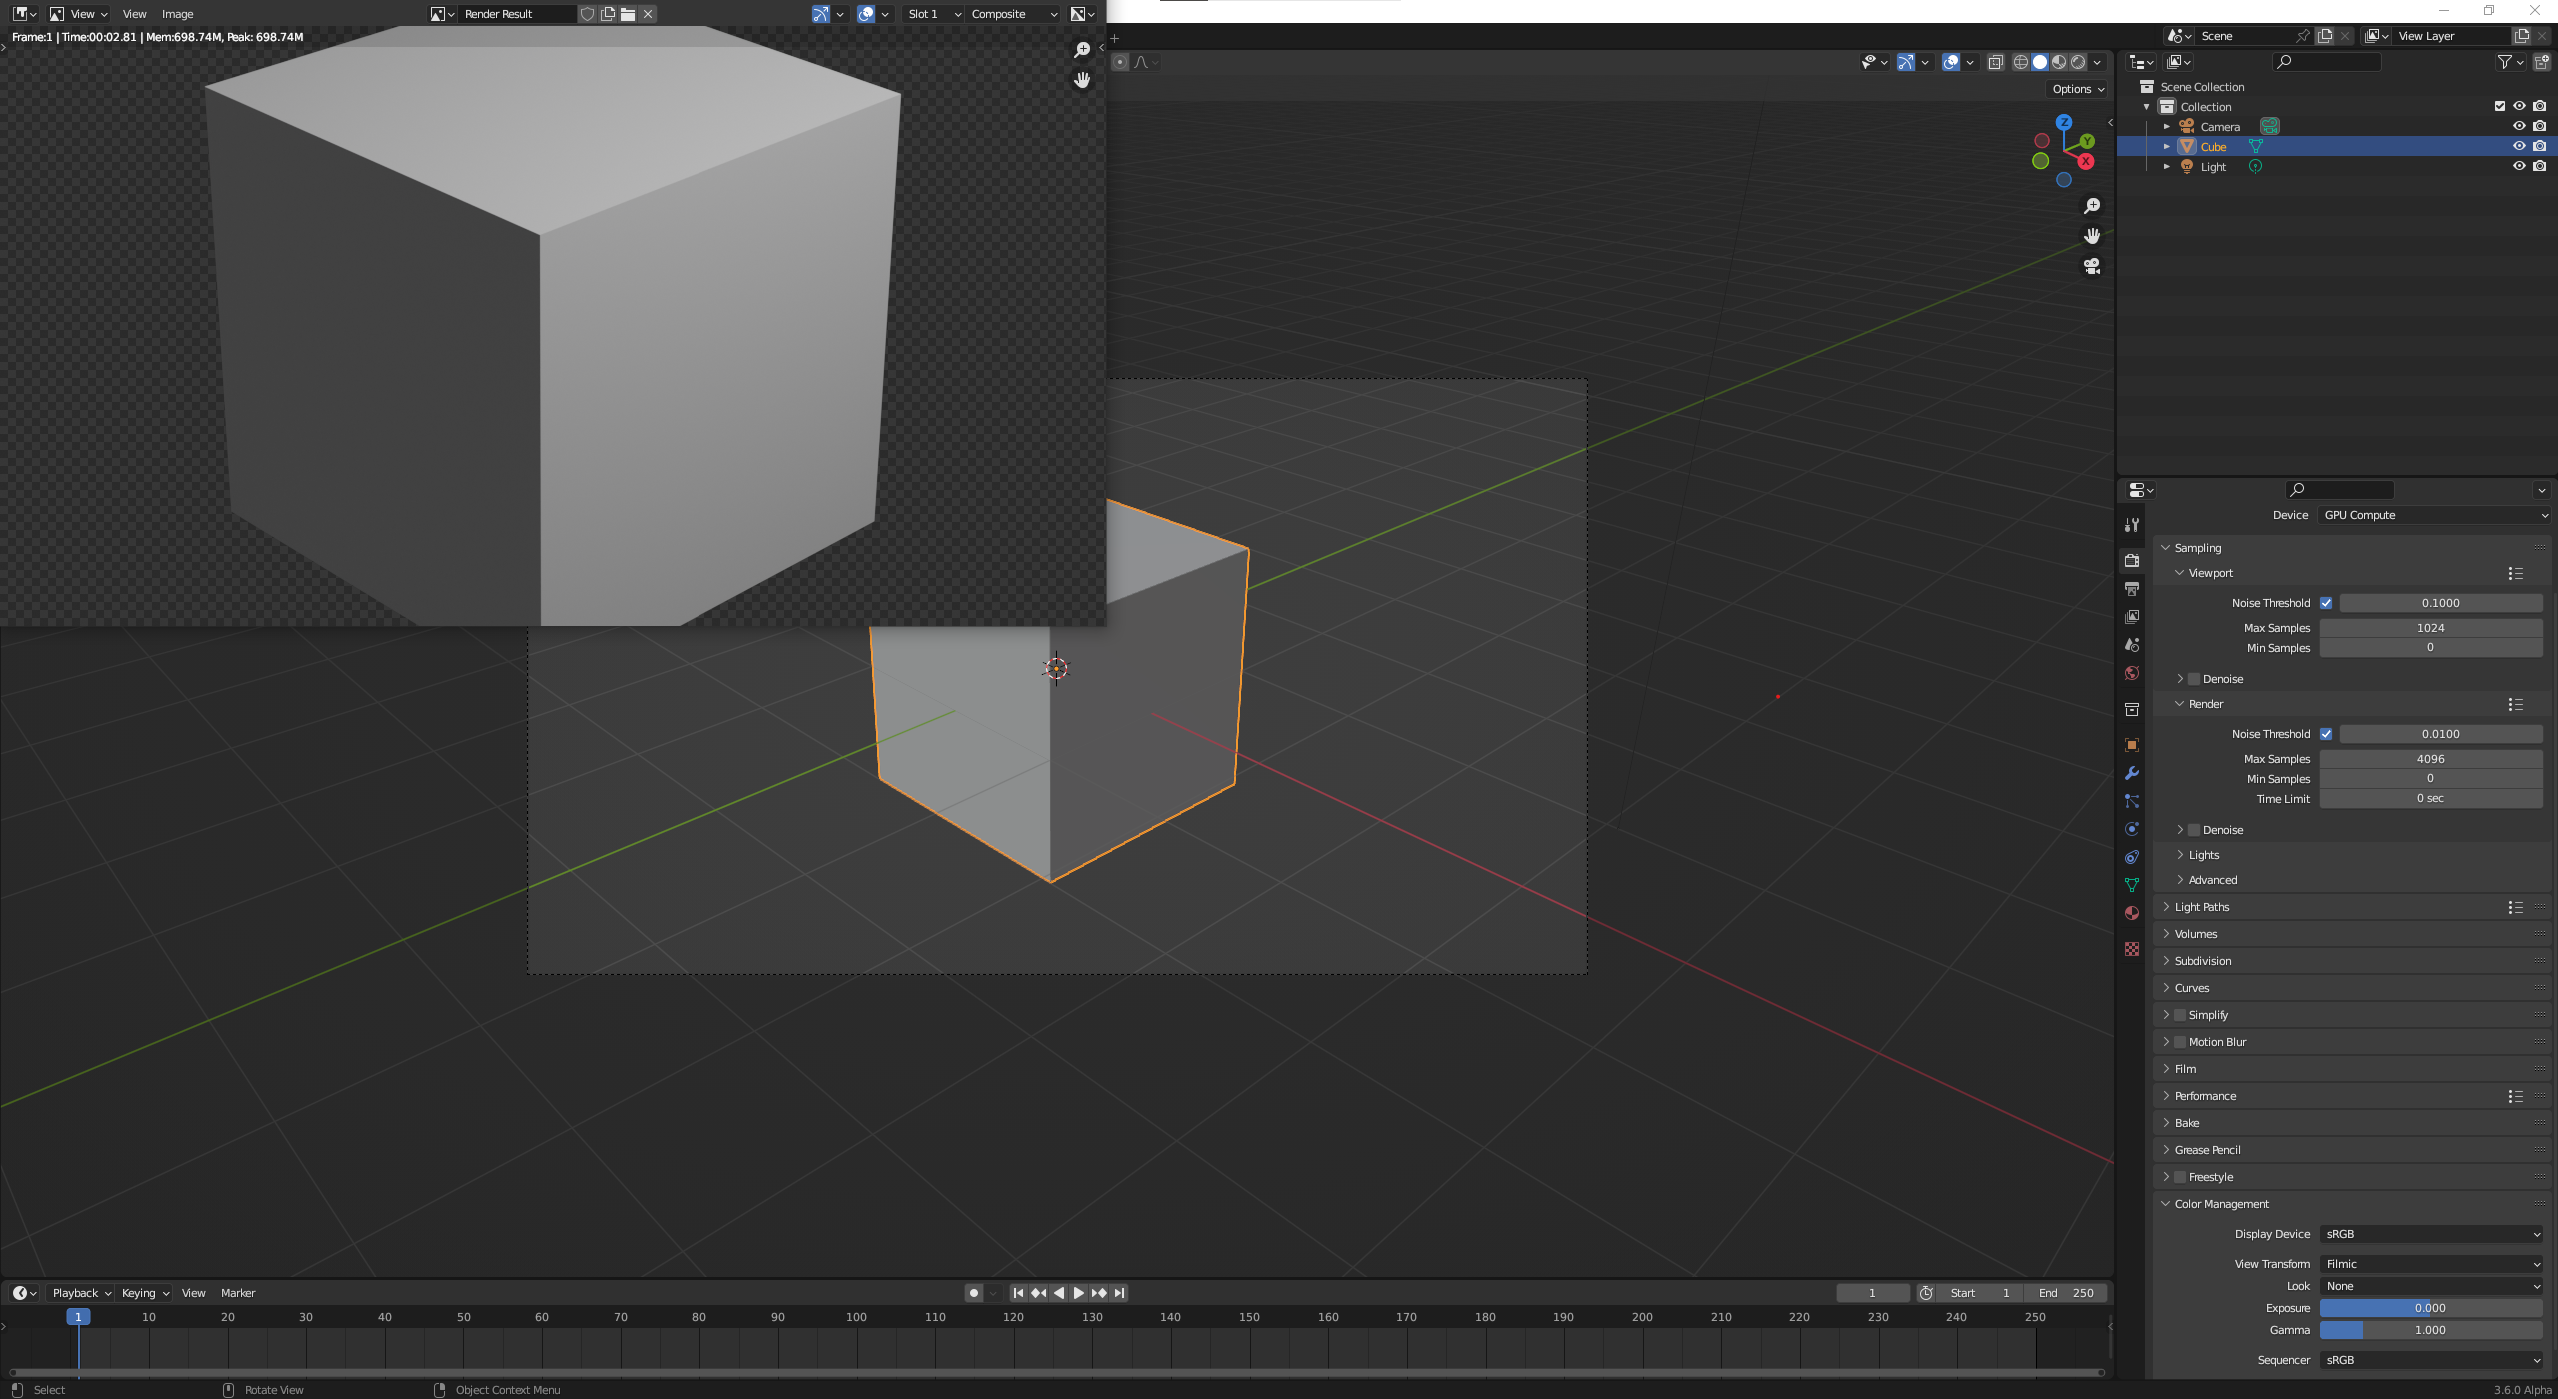The image size is (2558, 1399).
Task: Open the Playback menu in timeline
Action: (x=81, y=1293)
